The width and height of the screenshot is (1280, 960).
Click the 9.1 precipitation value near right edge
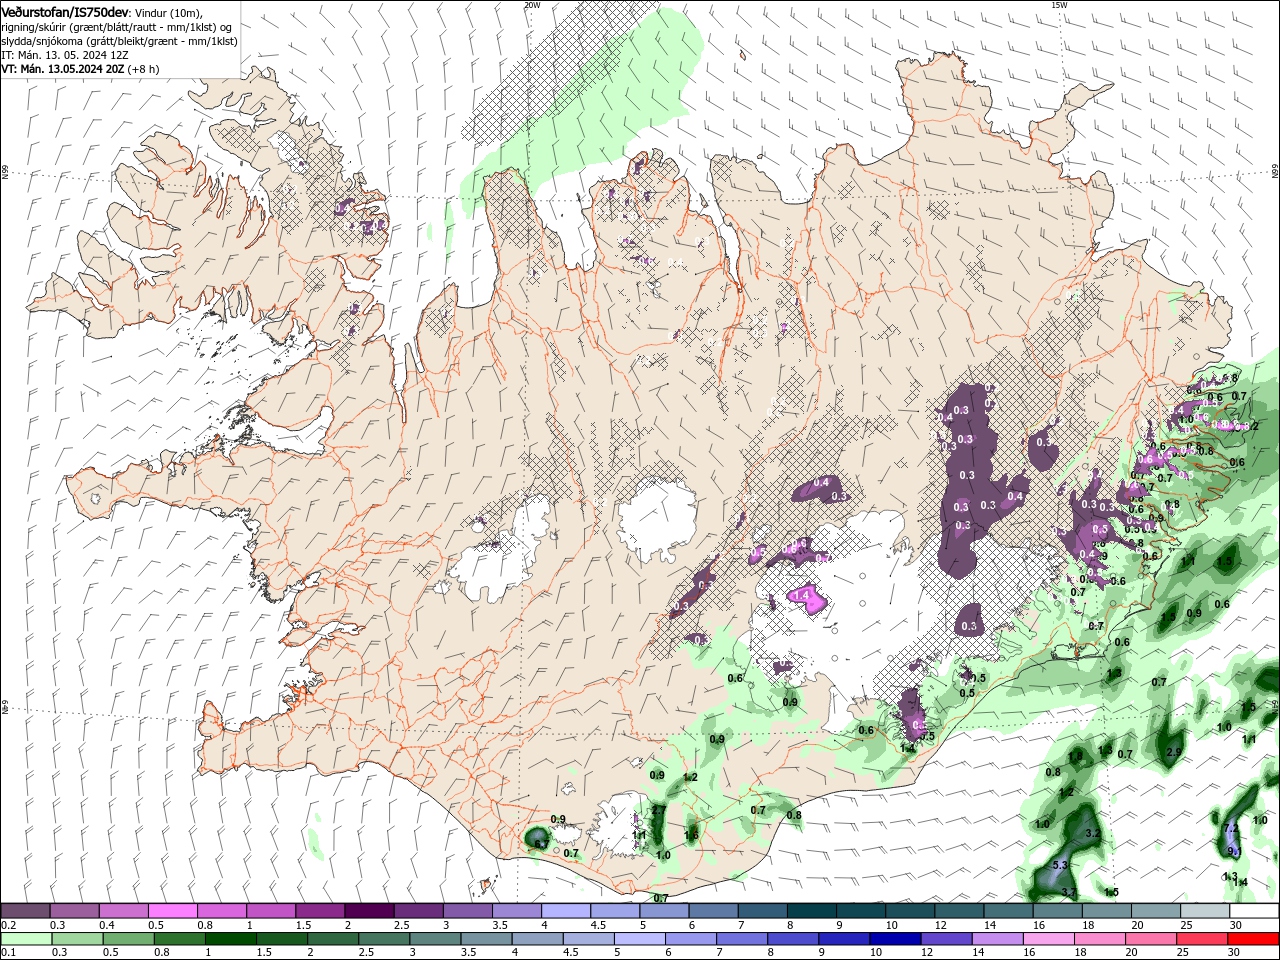click(x=1234, y=852)
